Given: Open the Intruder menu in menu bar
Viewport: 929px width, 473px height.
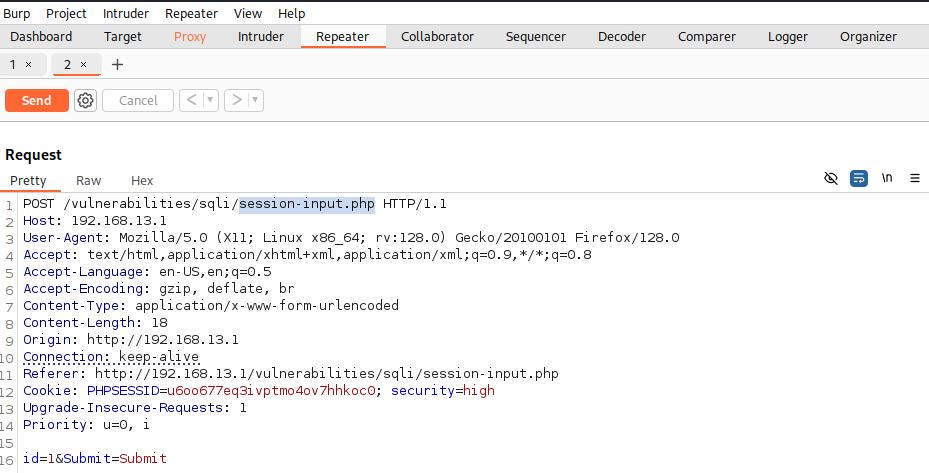Looking at the screenshot, I should point(126,14).
